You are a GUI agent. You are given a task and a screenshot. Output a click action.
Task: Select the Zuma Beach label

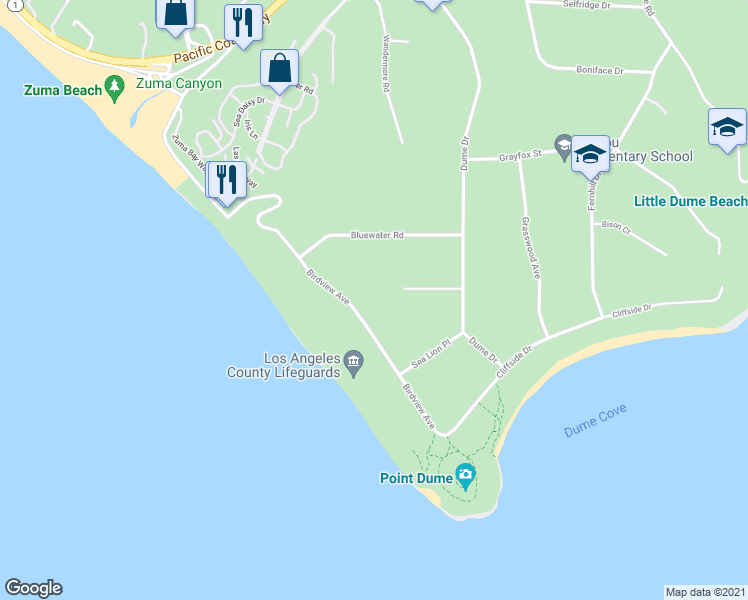[63, 90]
